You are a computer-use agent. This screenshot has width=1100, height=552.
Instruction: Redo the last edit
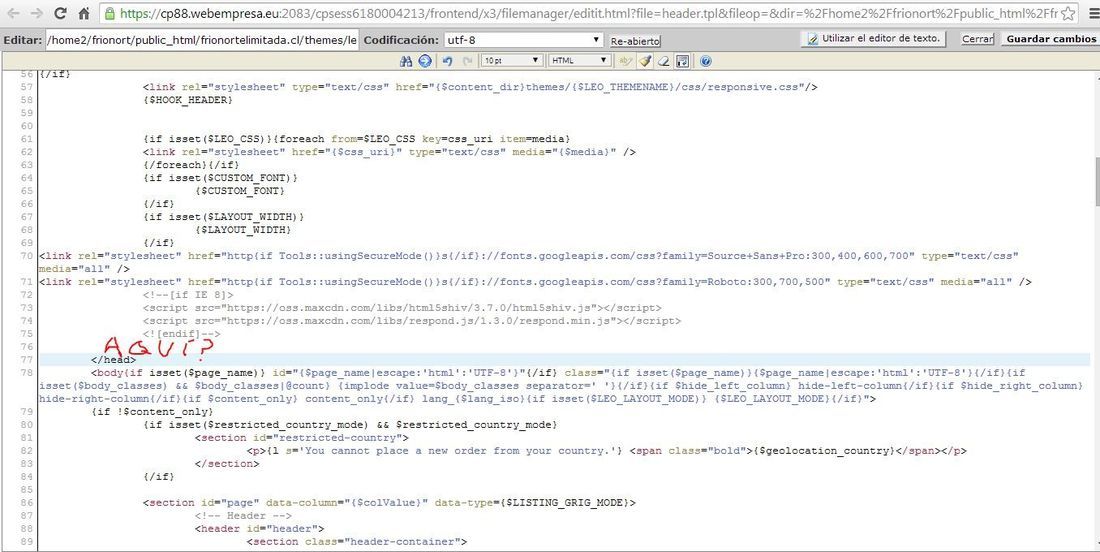click(467, 62)
